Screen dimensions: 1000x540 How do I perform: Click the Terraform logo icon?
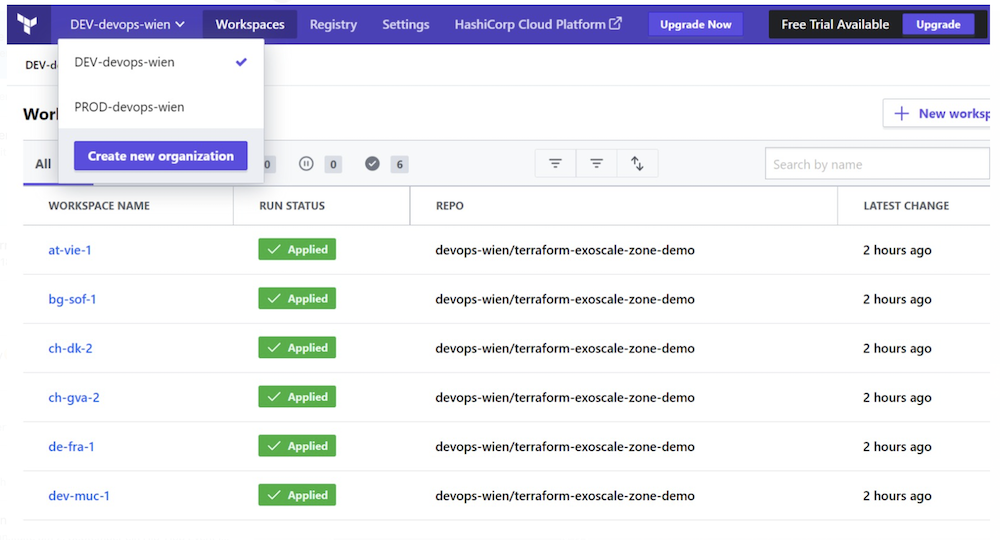pyautogui.click(x=27, y=24)
